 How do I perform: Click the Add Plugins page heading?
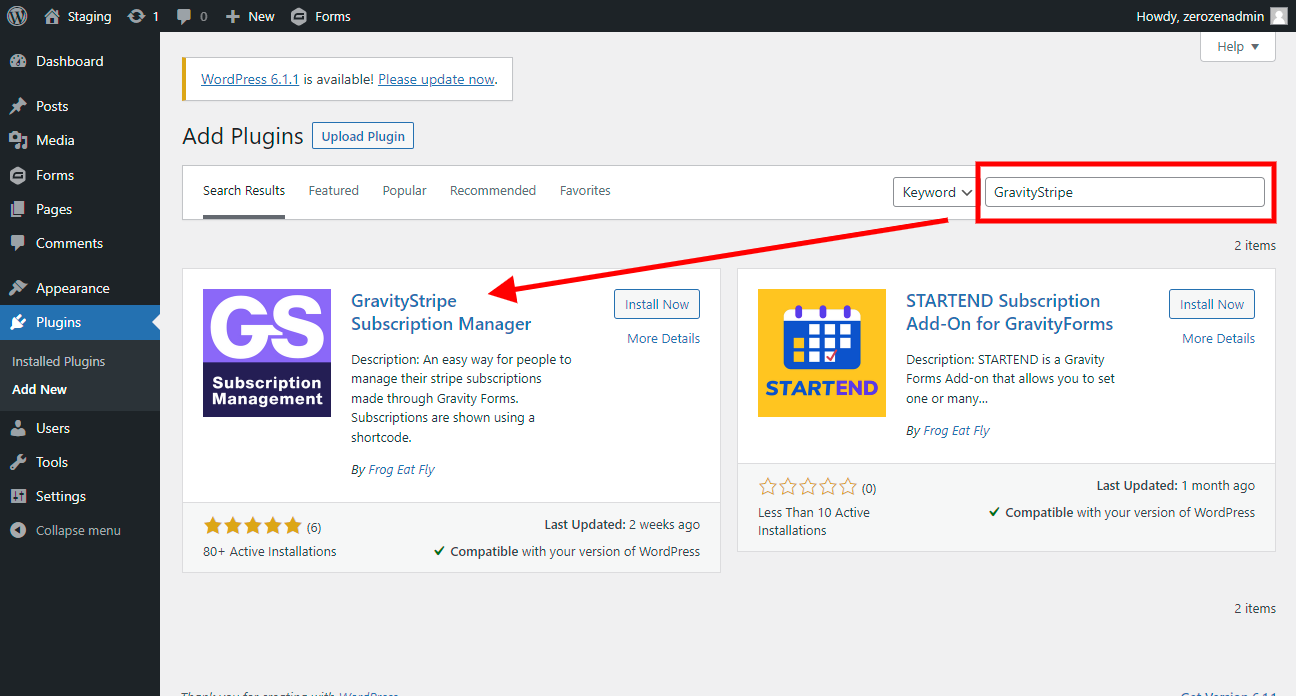[243, 136]
